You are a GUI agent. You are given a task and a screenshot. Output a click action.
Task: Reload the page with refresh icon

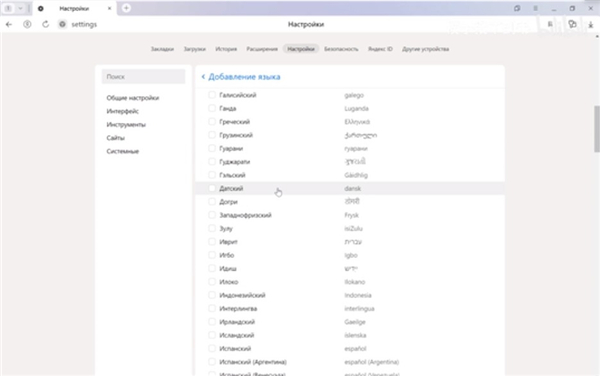pos(46,24)
